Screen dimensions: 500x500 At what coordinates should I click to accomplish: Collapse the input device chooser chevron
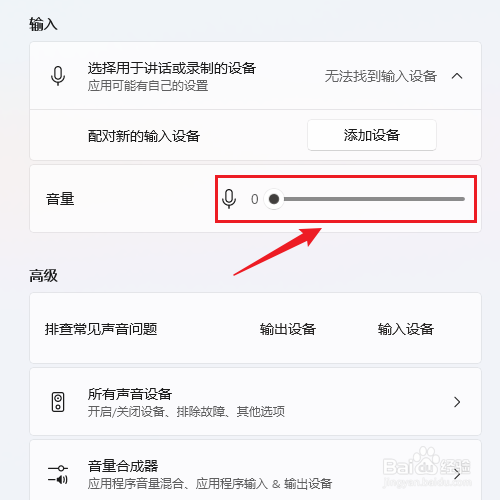pos(457,76)
